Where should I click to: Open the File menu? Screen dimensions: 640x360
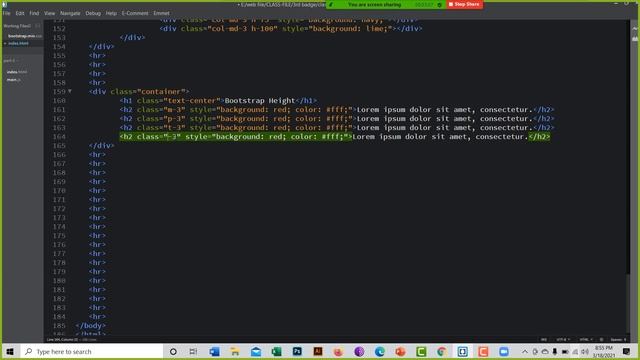pos(7,13)
